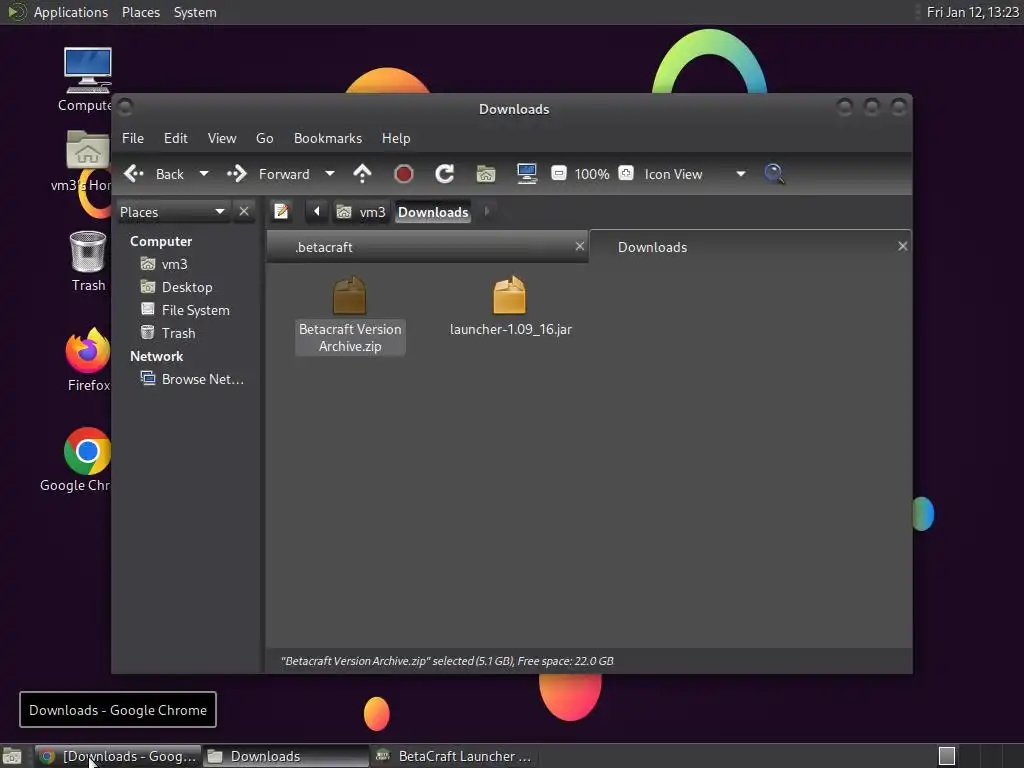Click the red Stop loading button
The height and width of the screenshot is (768, 1024).
coord(404,174)
